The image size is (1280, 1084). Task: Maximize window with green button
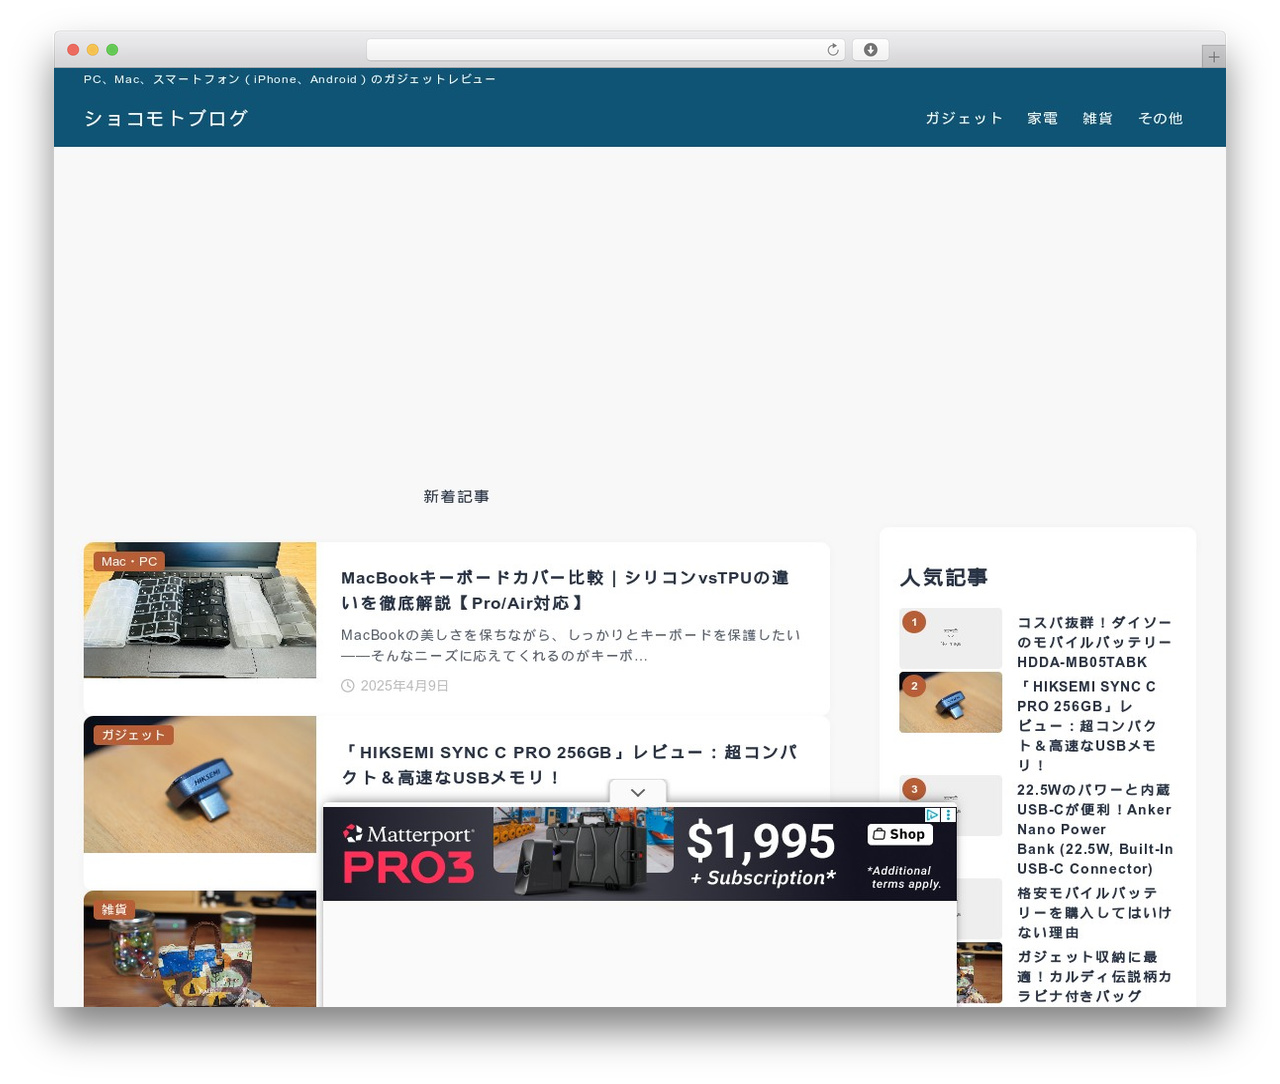tap(112, 50)
